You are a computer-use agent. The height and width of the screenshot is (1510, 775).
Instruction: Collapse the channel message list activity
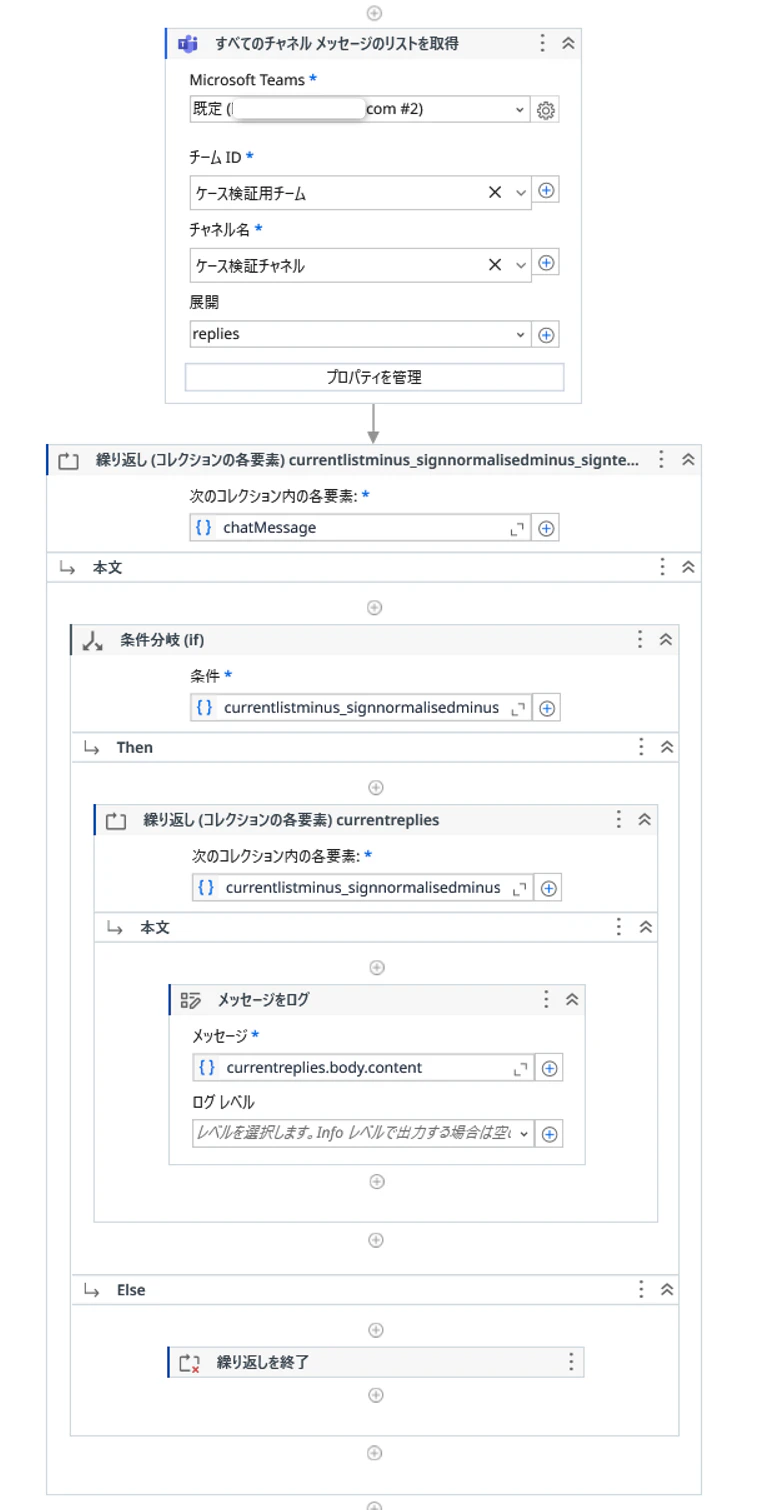click(568, 43)
